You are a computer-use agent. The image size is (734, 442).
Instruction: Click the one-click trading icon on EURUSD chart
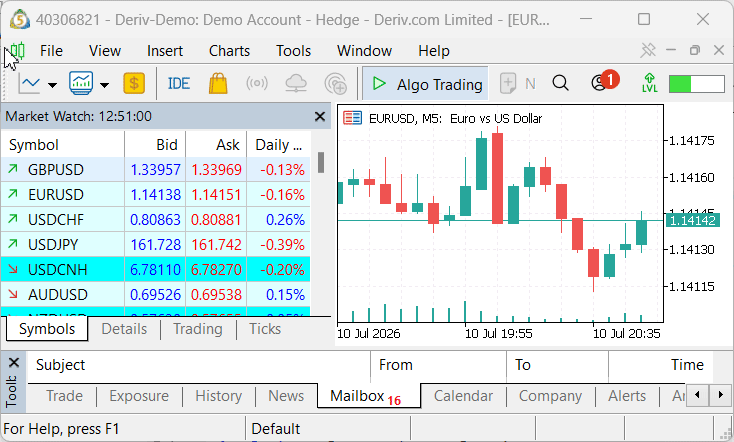pyautogui.click(x=352, y=118)
